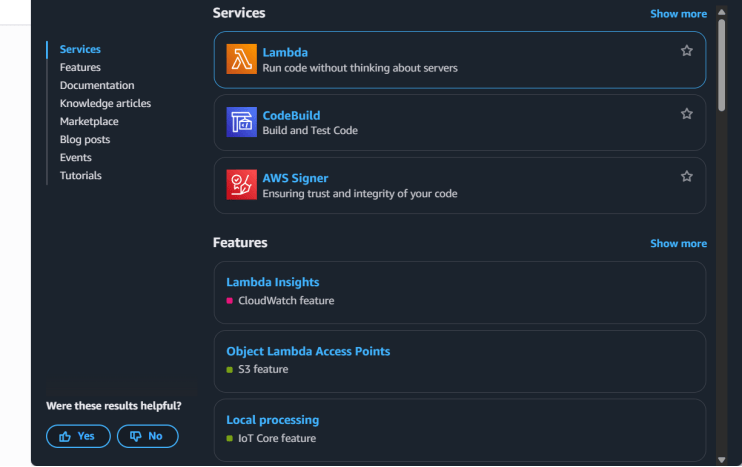Favorite Lambda with its star icon
This screenshot has width=742, height=467.
[x=686, y=51]
